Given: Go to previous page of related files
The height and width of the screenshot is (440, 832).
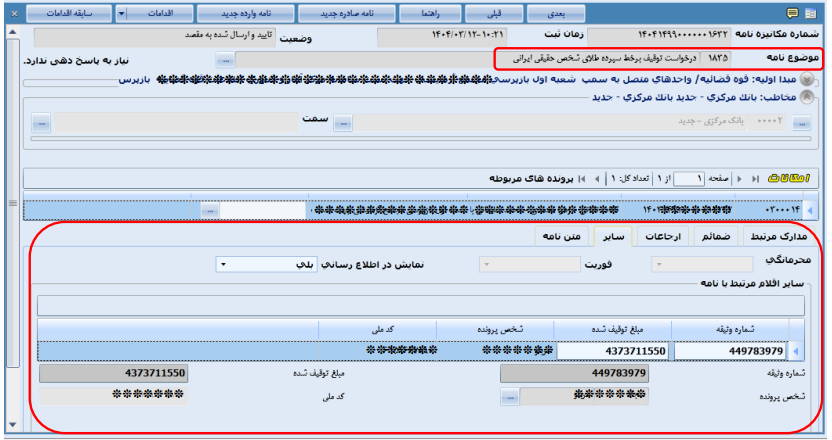Looking at the screenshot, I should (597, 179).
